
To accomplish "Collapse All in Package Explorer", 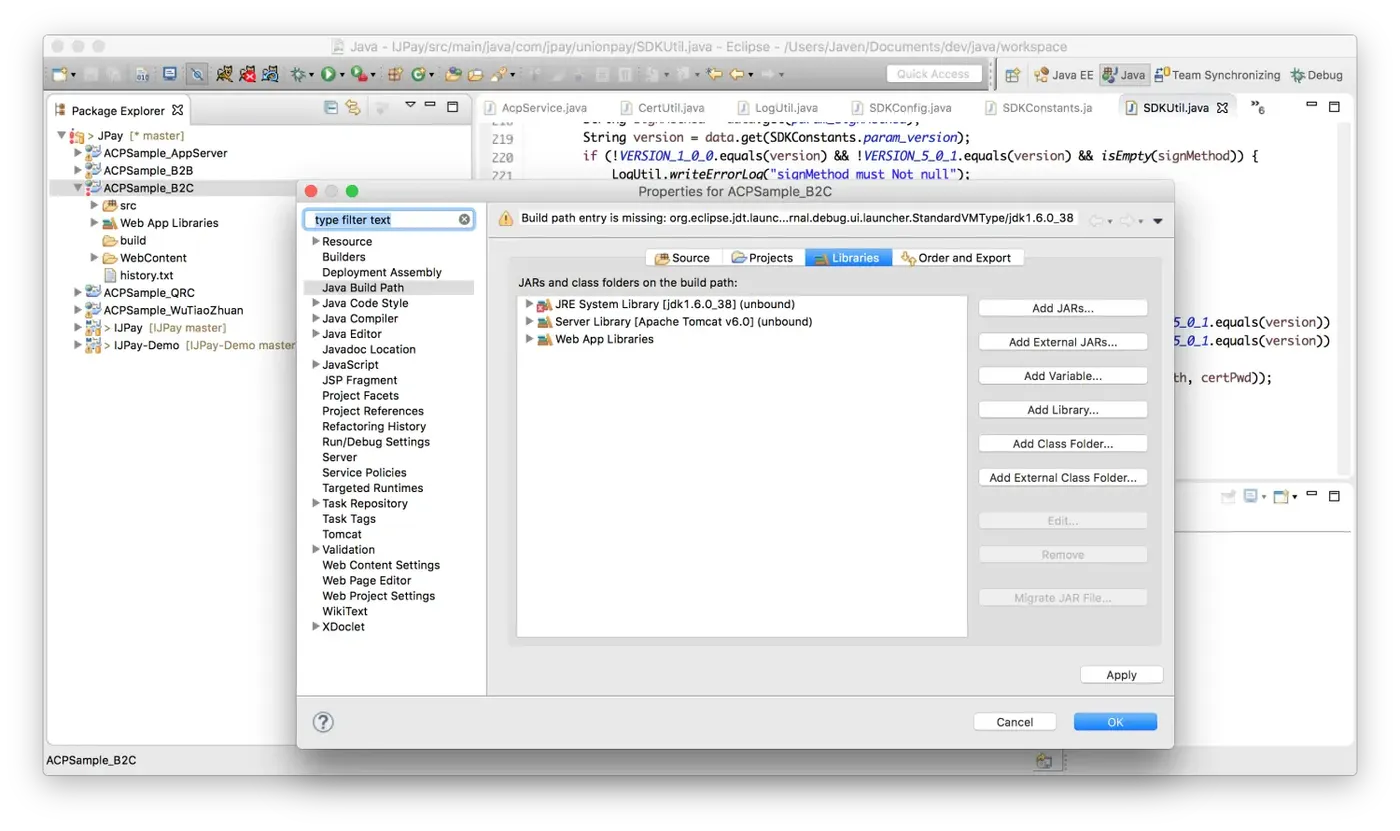I will pyautogui.click(x=331, y=107).
